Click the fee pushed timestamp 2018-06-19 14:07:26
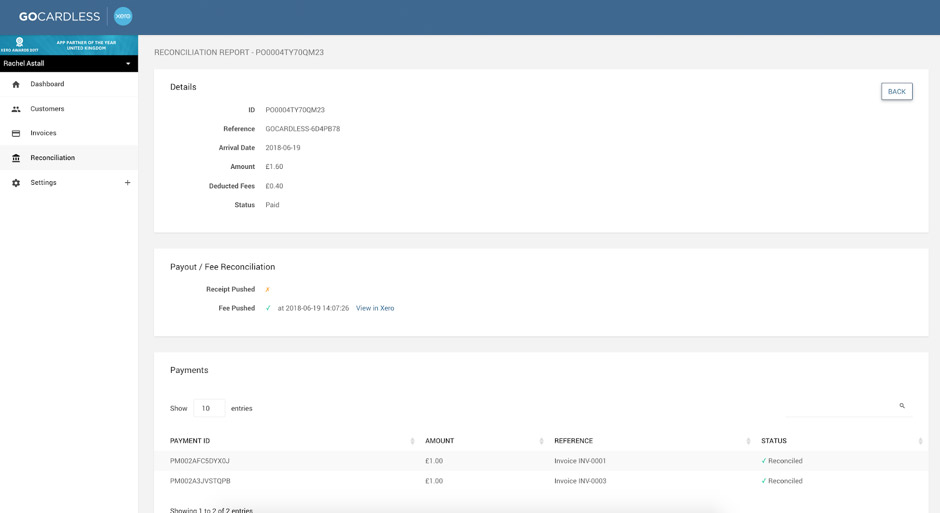This screenshot has height=513, width=940. [317, 308]
